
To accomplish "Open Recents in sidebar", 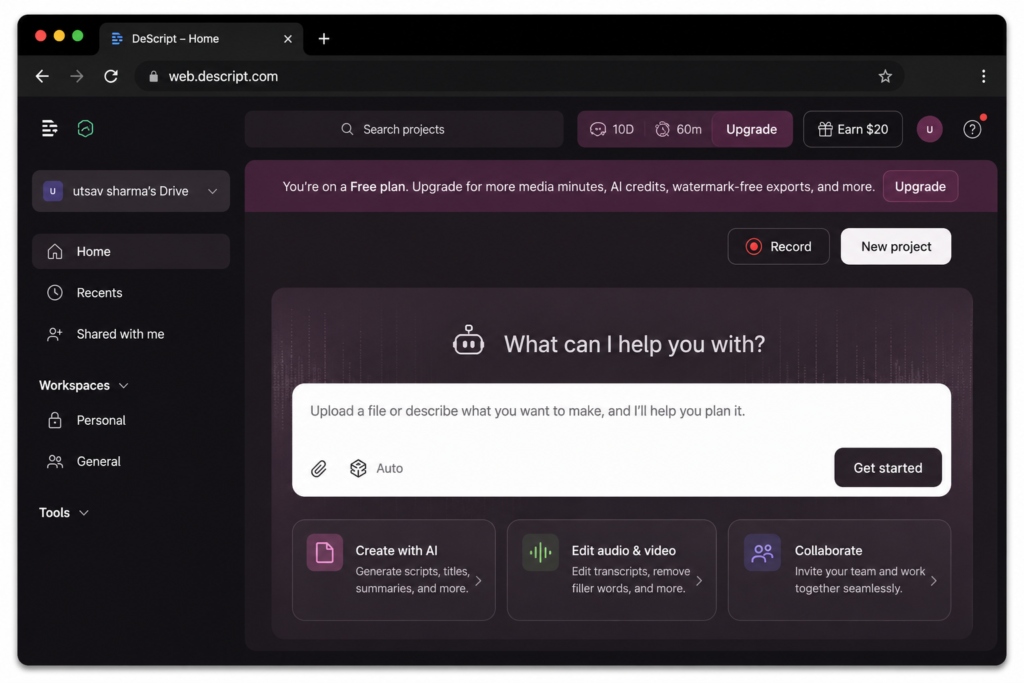I will pyautogui.click(x=131, y=293).
